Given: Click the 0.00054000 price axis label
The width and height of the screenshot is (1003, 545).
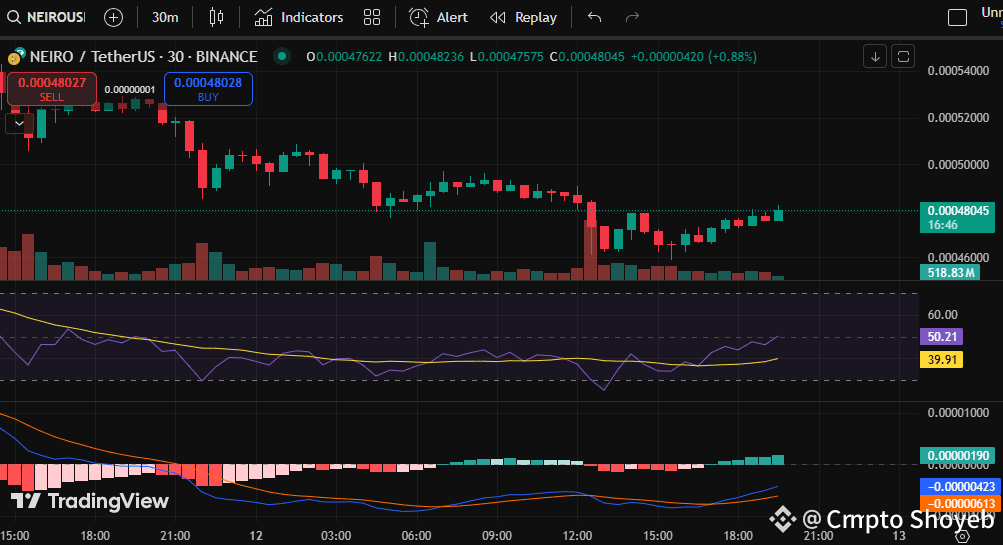Looking at the screenshot, I should 958,71.
